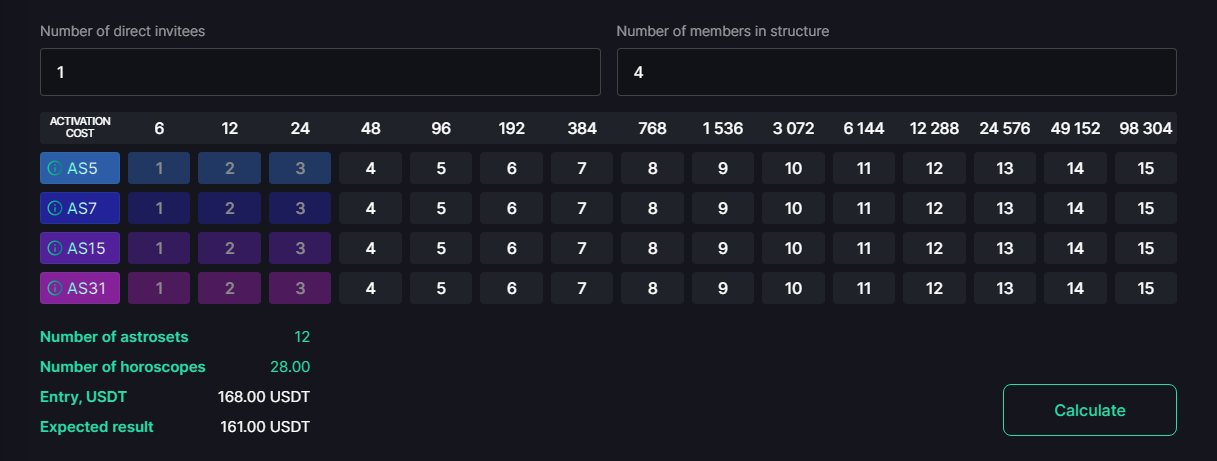Select level 15 in the AS31 row
The height and width of the screenshot is (461, 1217).
[x=1145, y=288]
